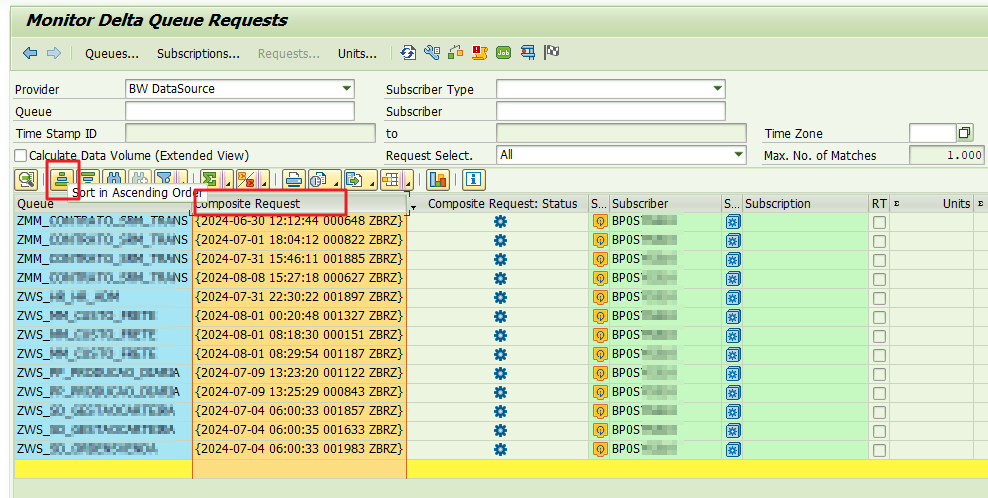Enable Calculate Data Volume (Extended View) checkbox
The height and width of the screenshot is (498, 988).
[x=21, y=156]
